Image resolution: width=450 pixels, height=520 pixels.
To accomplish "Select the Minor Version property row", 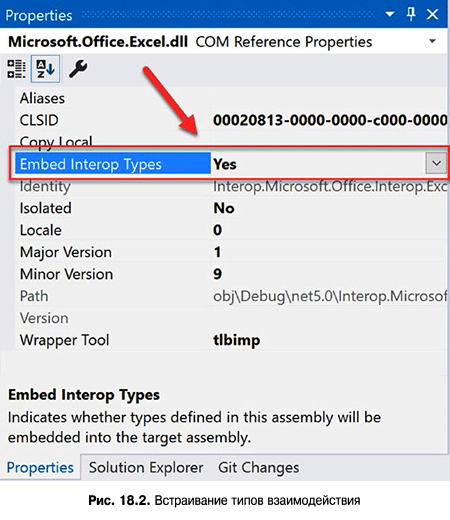I will 231,274.
